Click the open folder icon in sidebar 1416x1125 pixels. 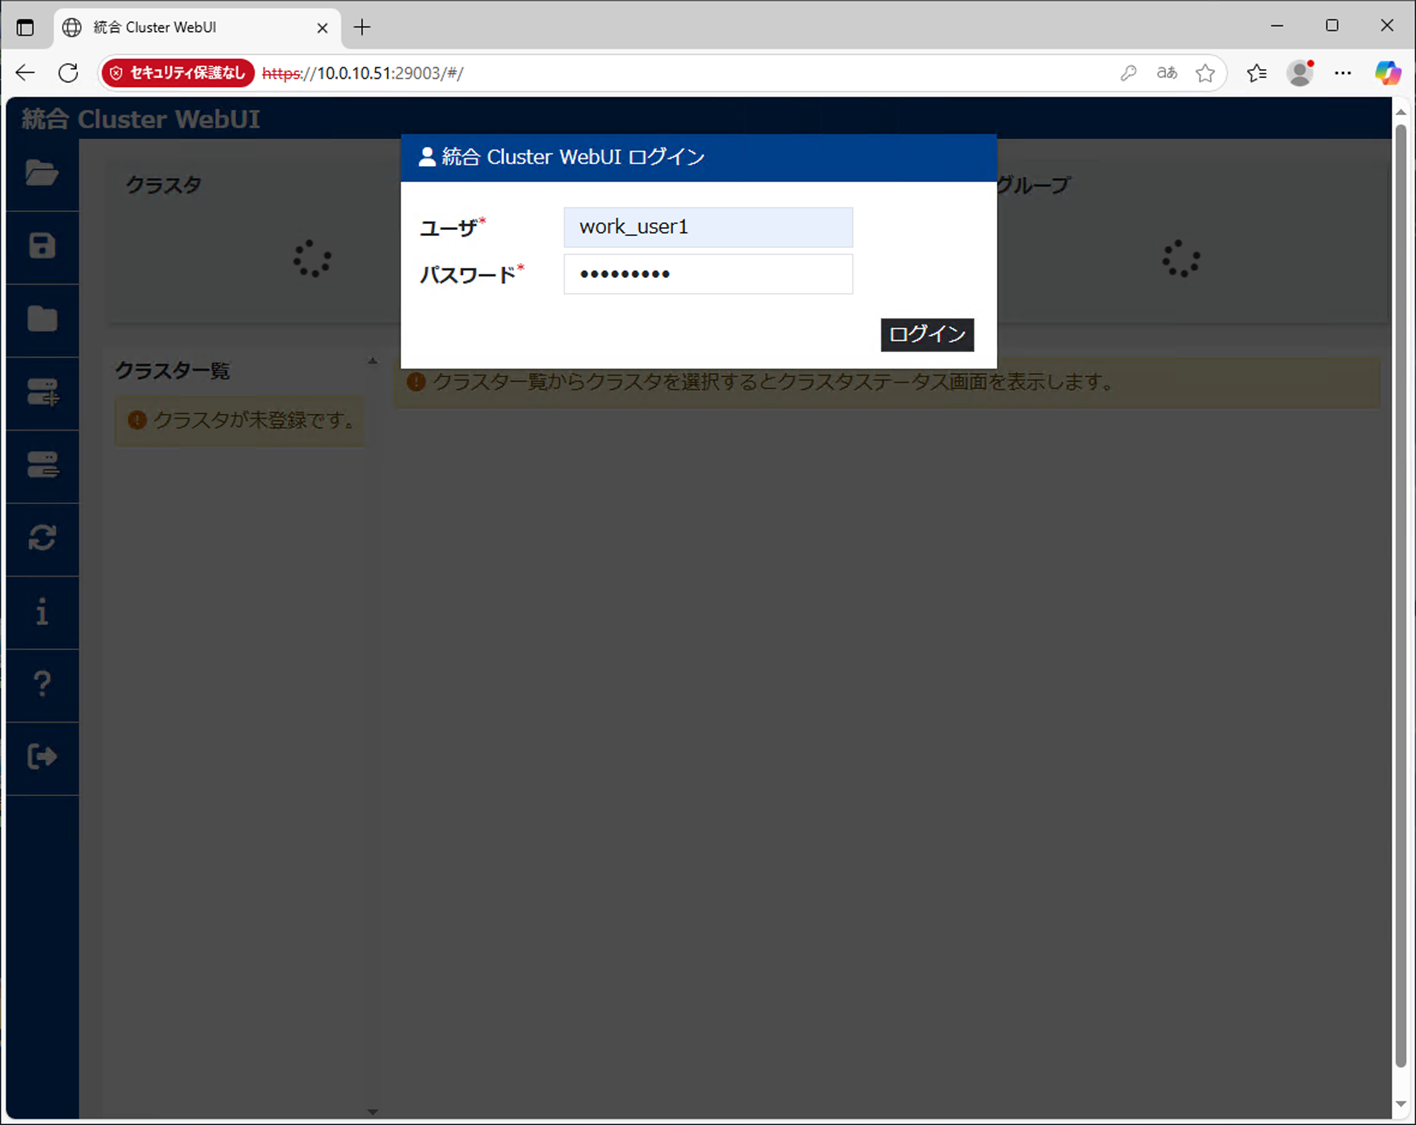coord(42,173)
